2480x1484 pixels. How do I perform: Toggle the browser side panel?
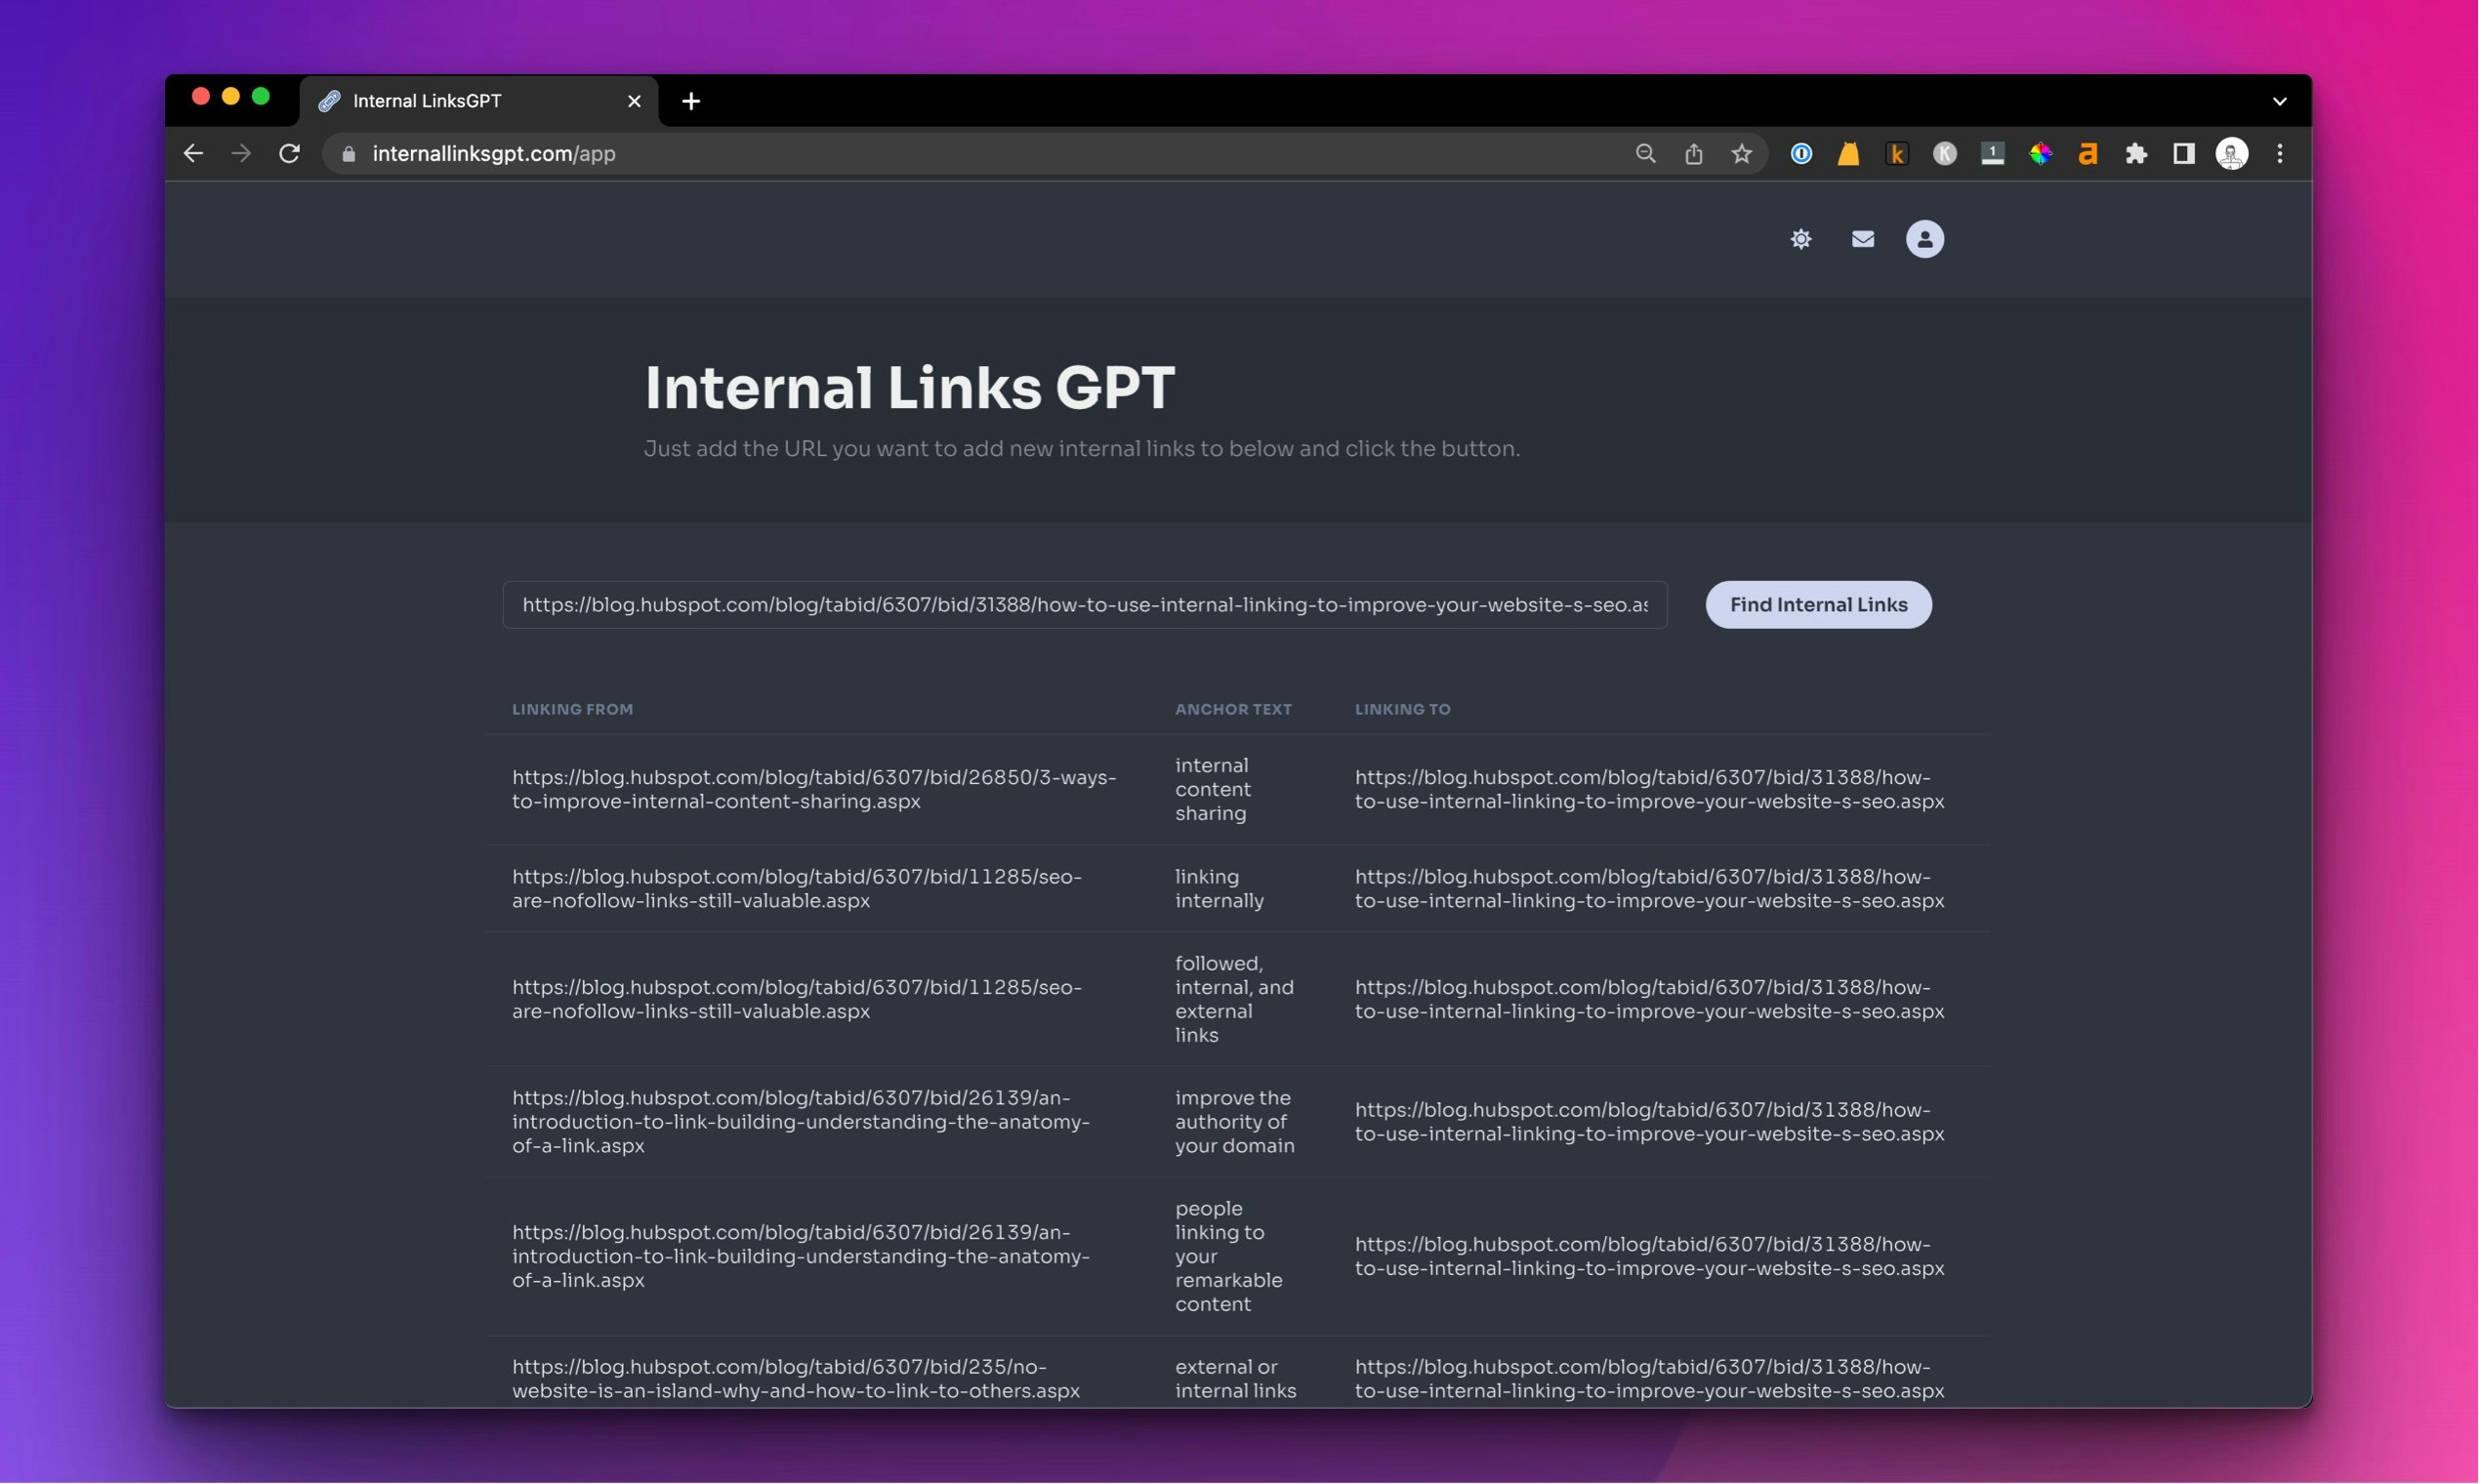(x=2184, y=154)
